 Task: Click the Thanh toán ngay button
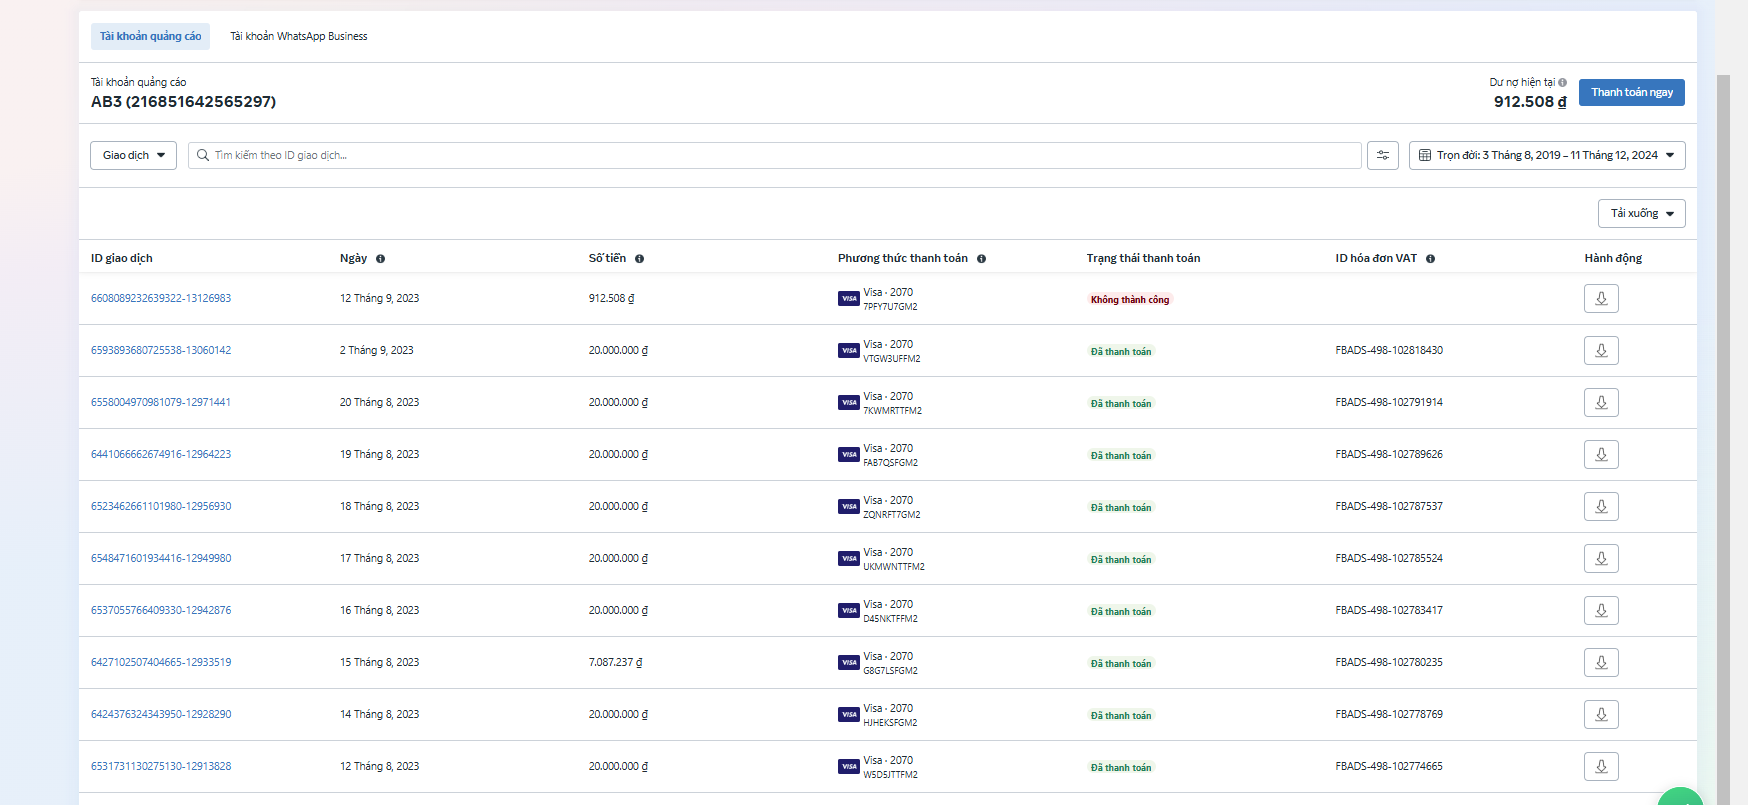[1631, 93]
